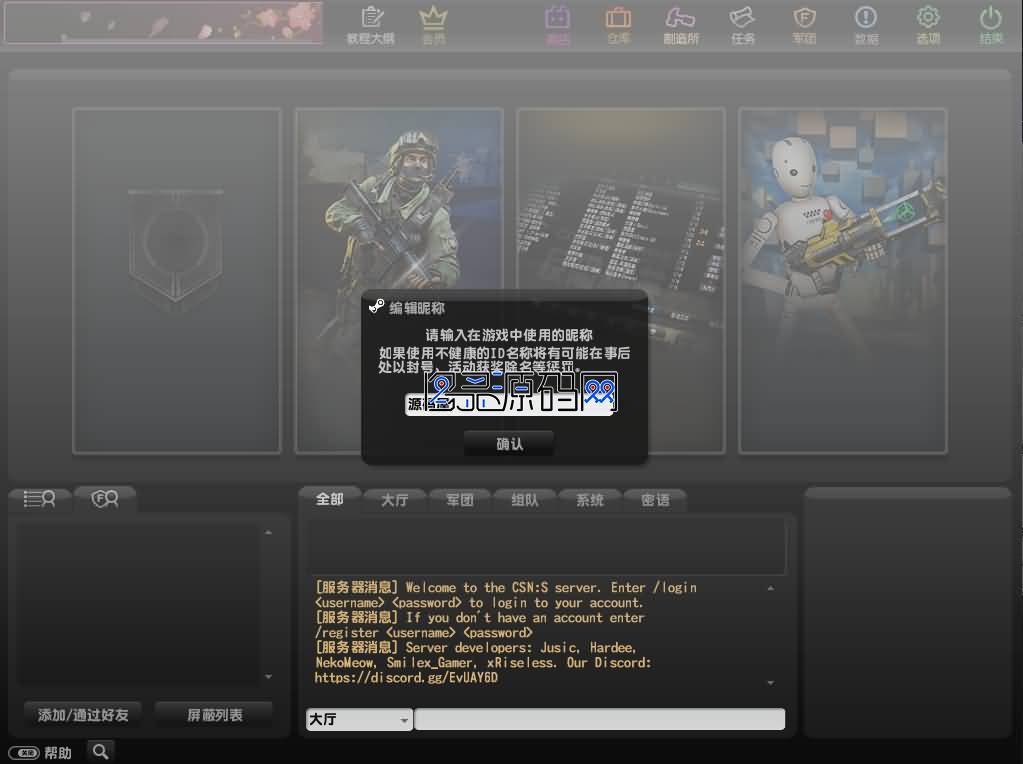Click chat log scroll up arrow
The image size is (1023, 764).
(x=771, y=588)
